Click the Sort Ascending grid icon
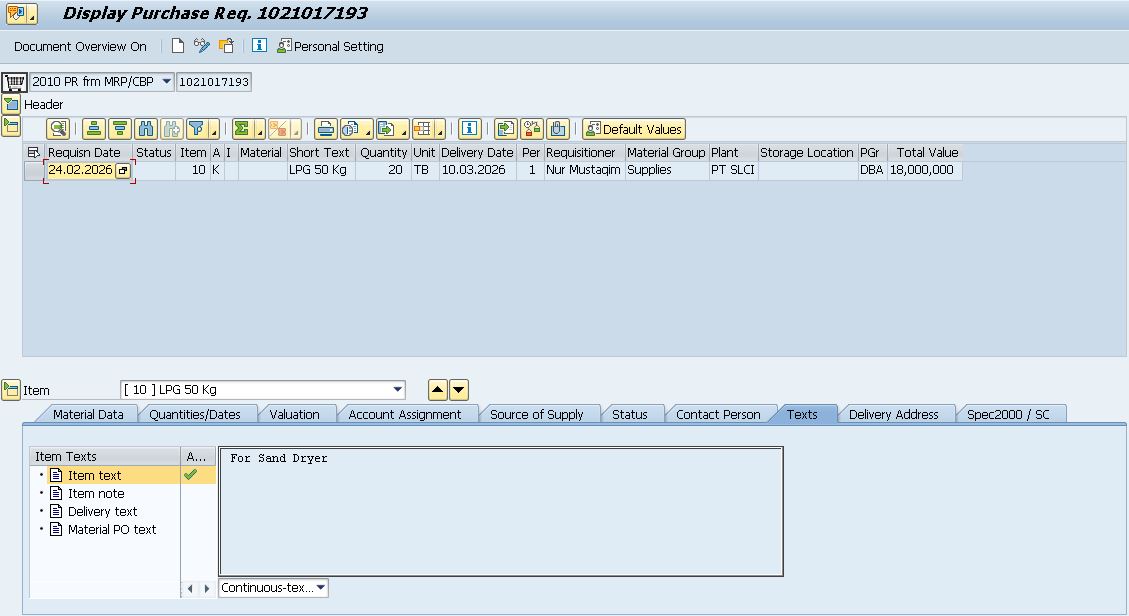 (x=94, y=129)
